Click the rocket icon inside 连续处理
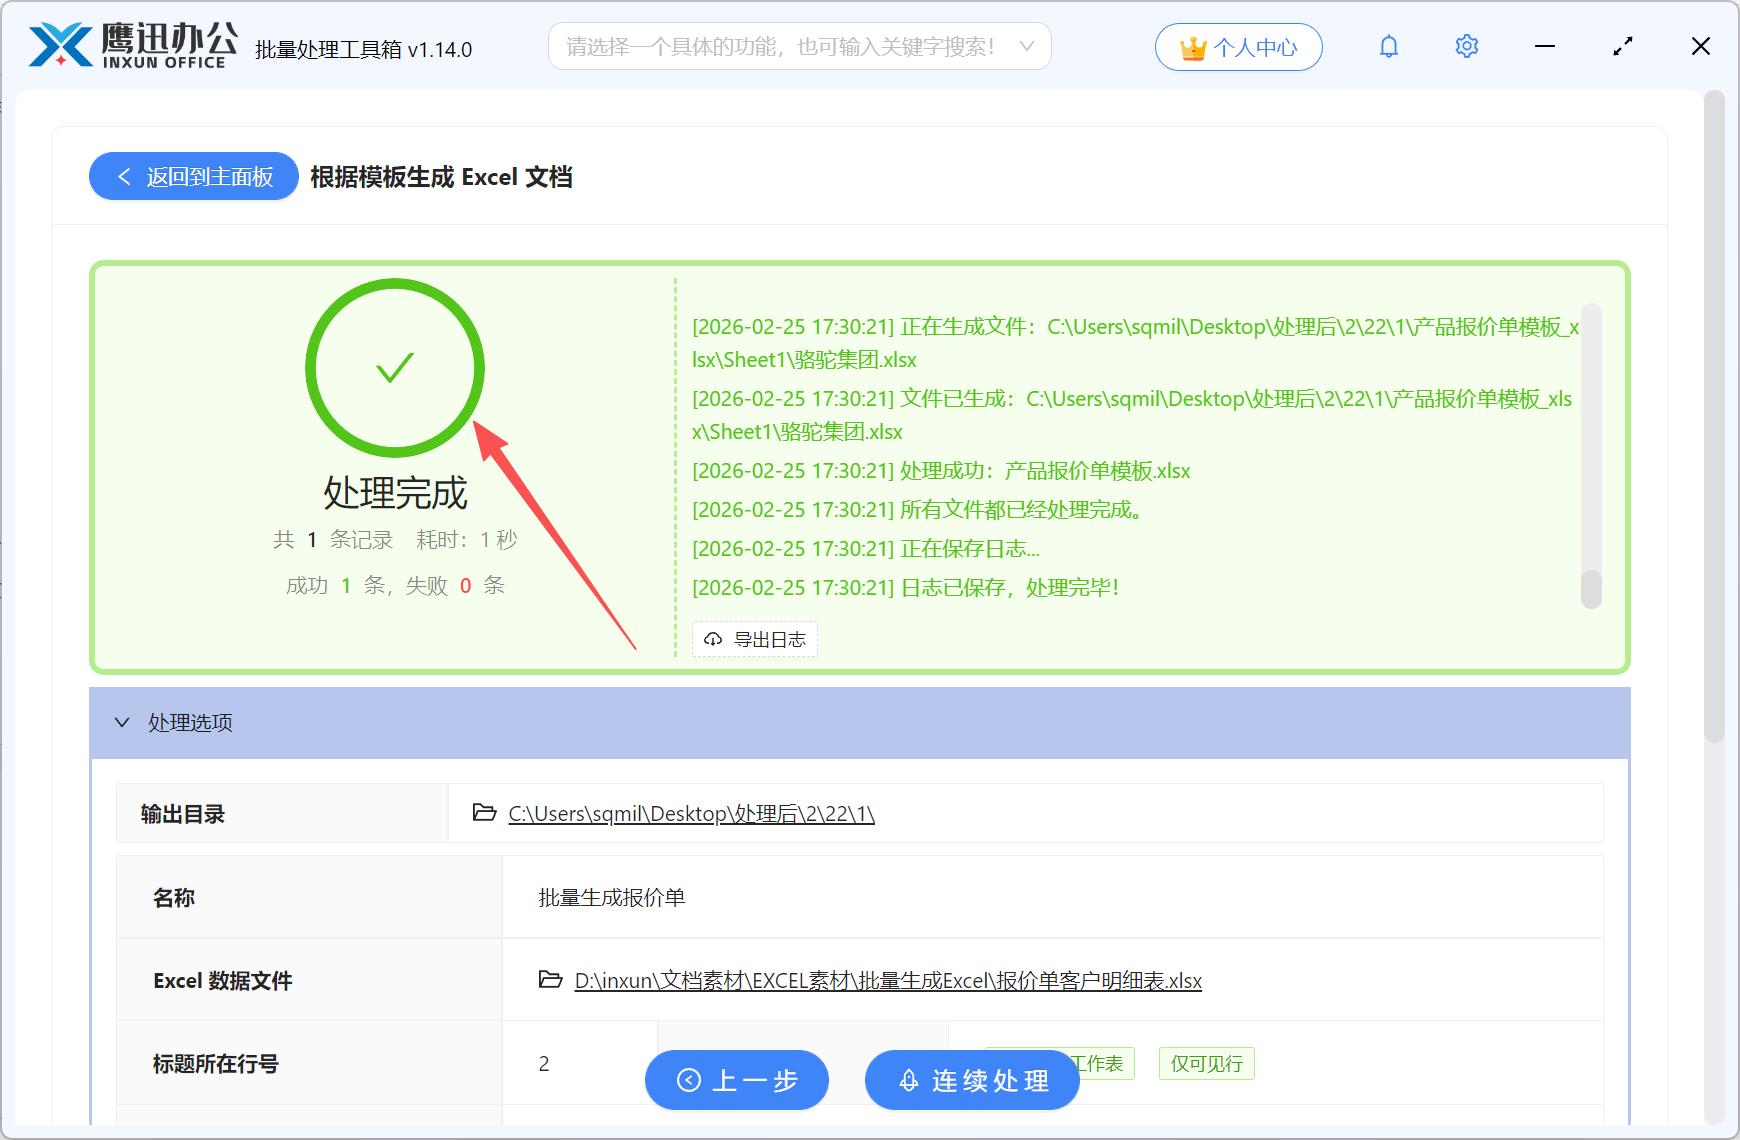 [x=908, y=1080]
